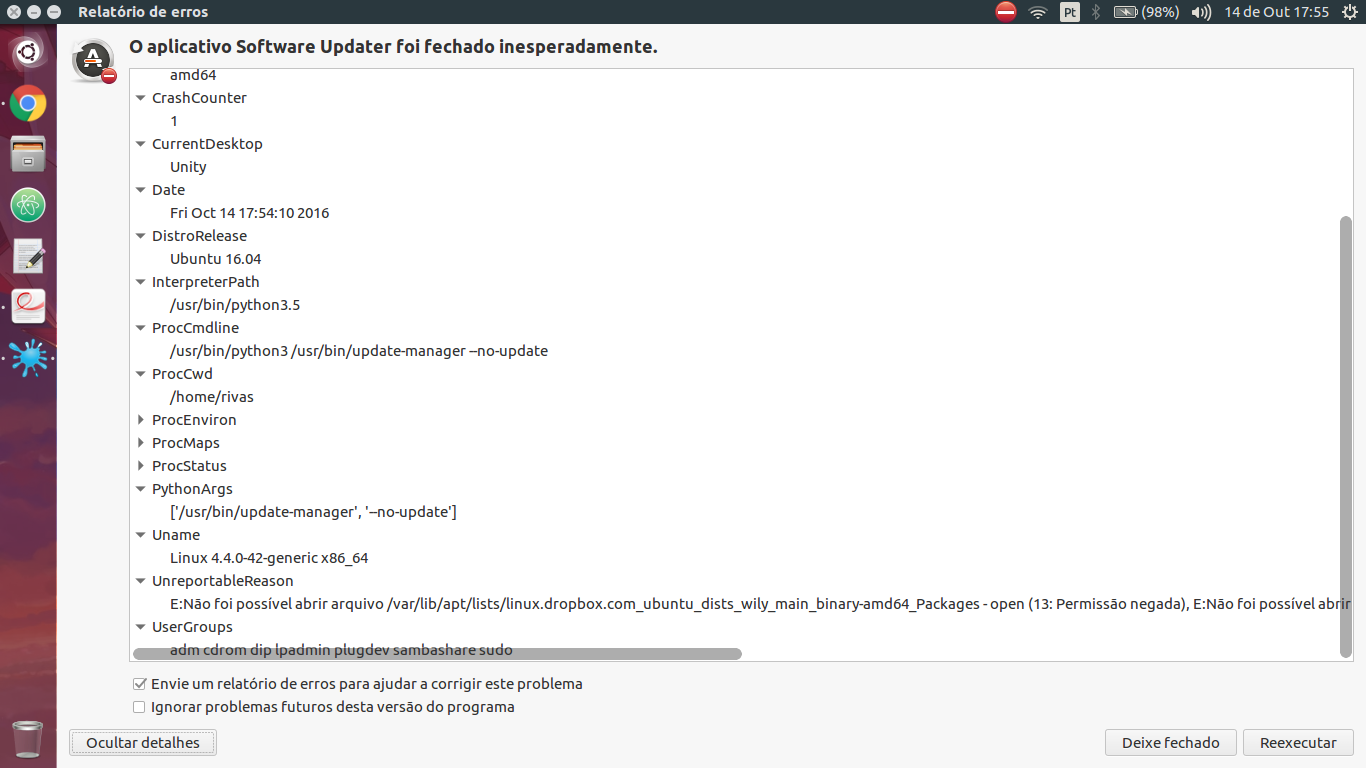The image size is (1366, 768).
Task: Collapse the Date entry
Action: coord(141,190)
